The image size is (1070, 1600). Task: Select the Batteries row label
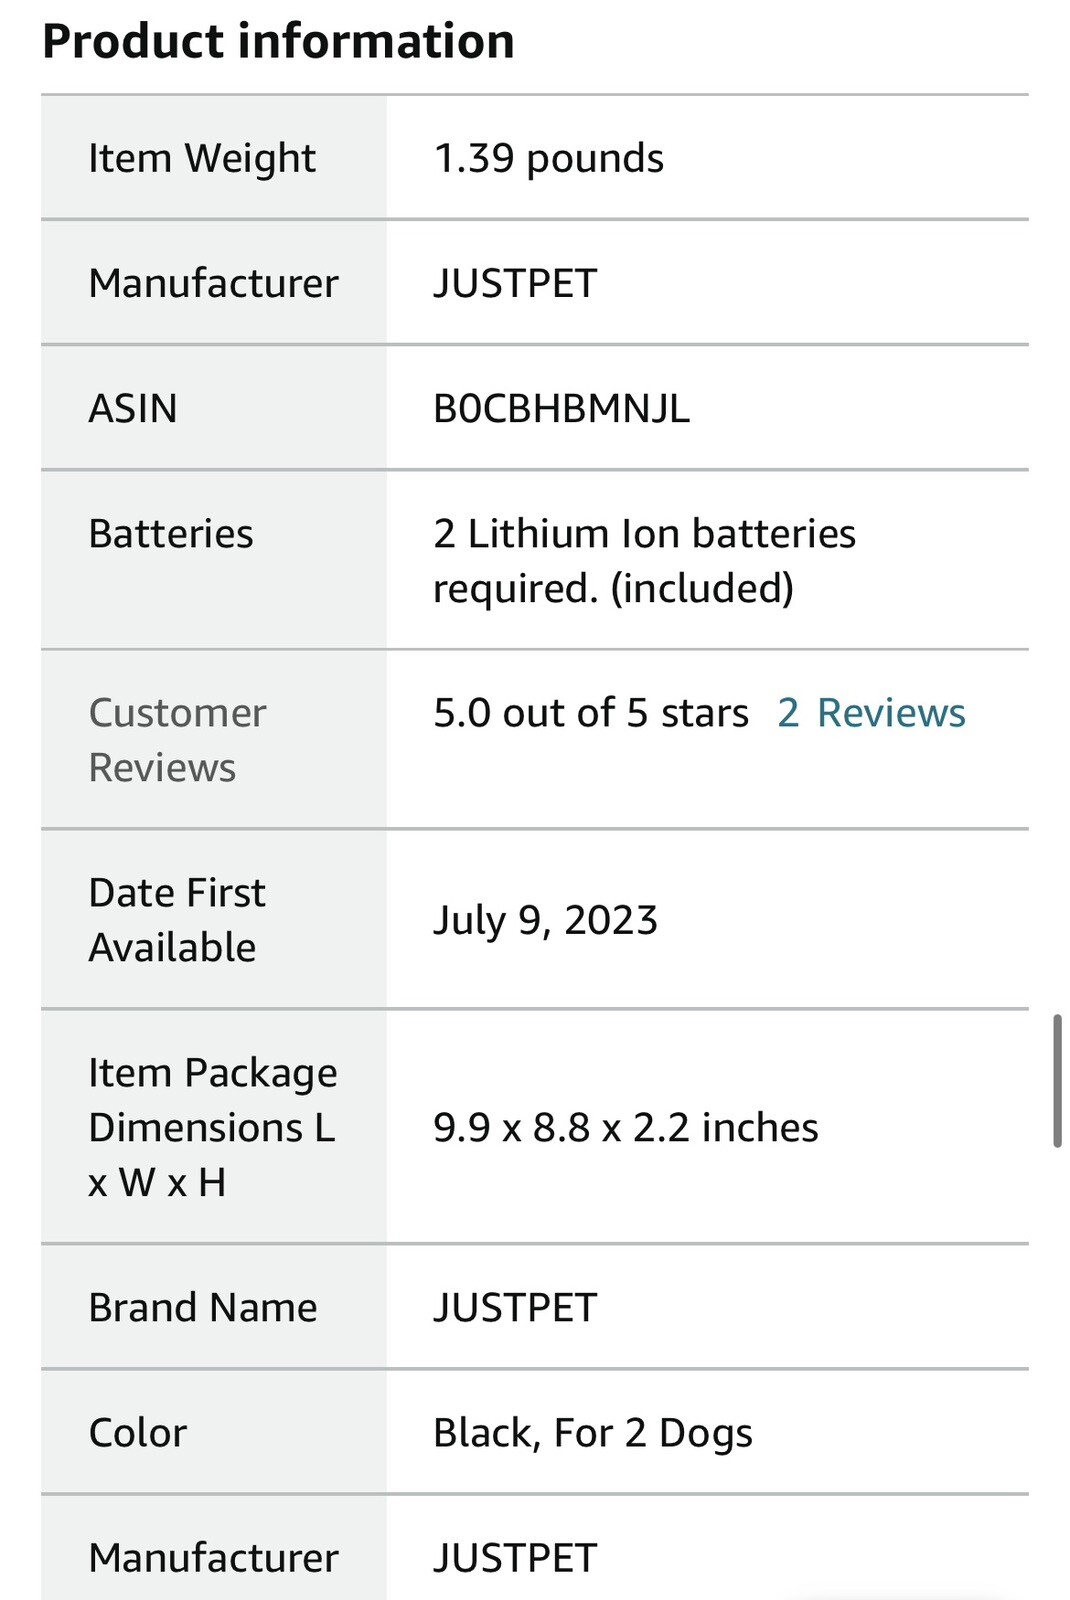[x=171, y=534]
